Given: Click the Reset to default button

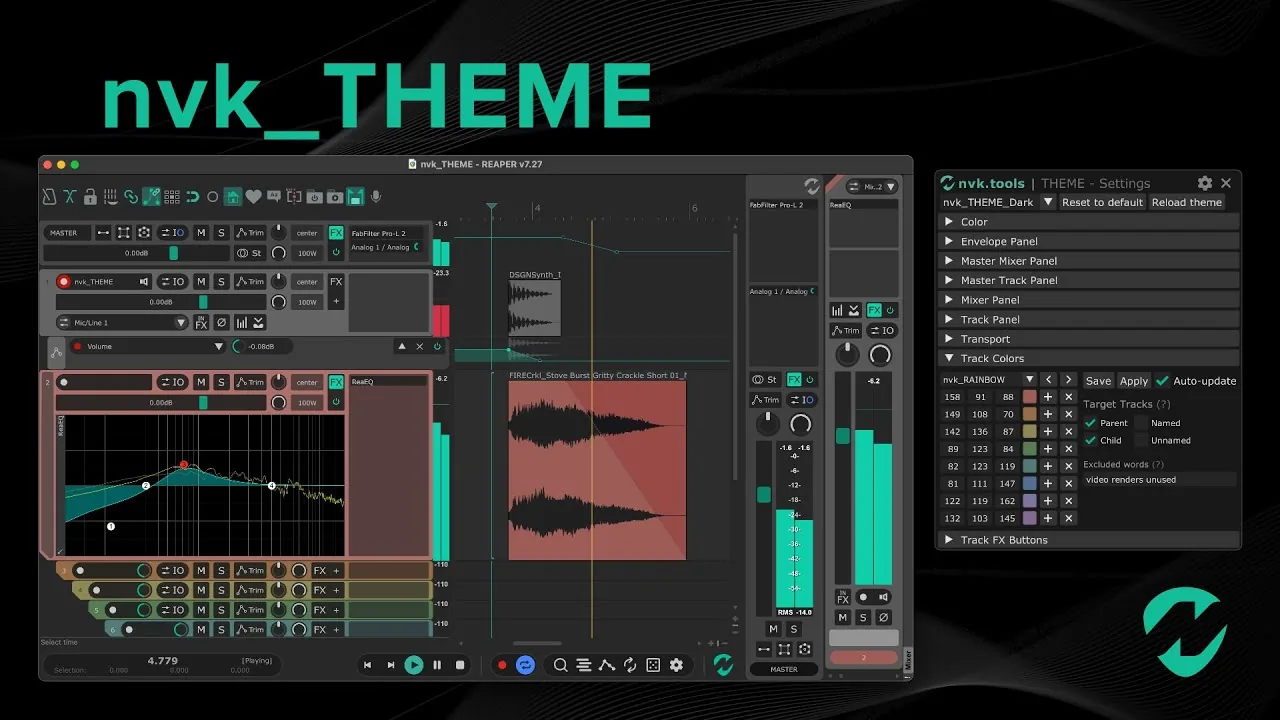Looking at the screenshot, I should (x=1102, y=202).
